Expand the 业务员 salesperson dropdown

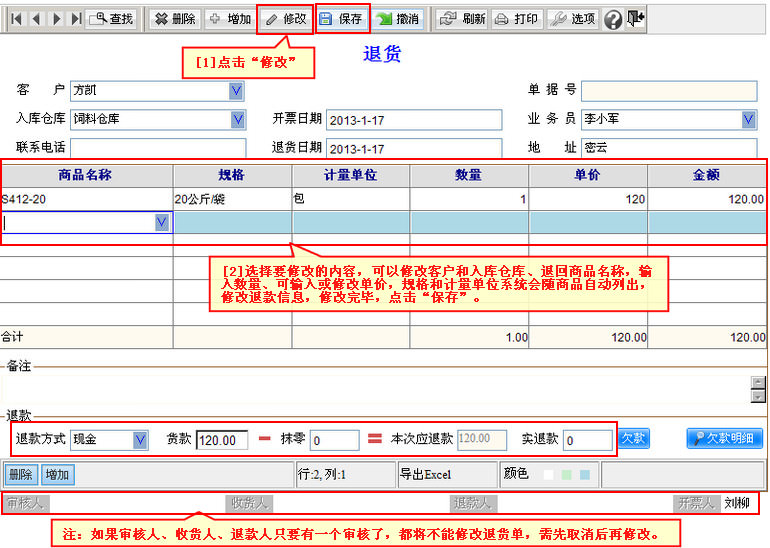[x=748, y=119]
